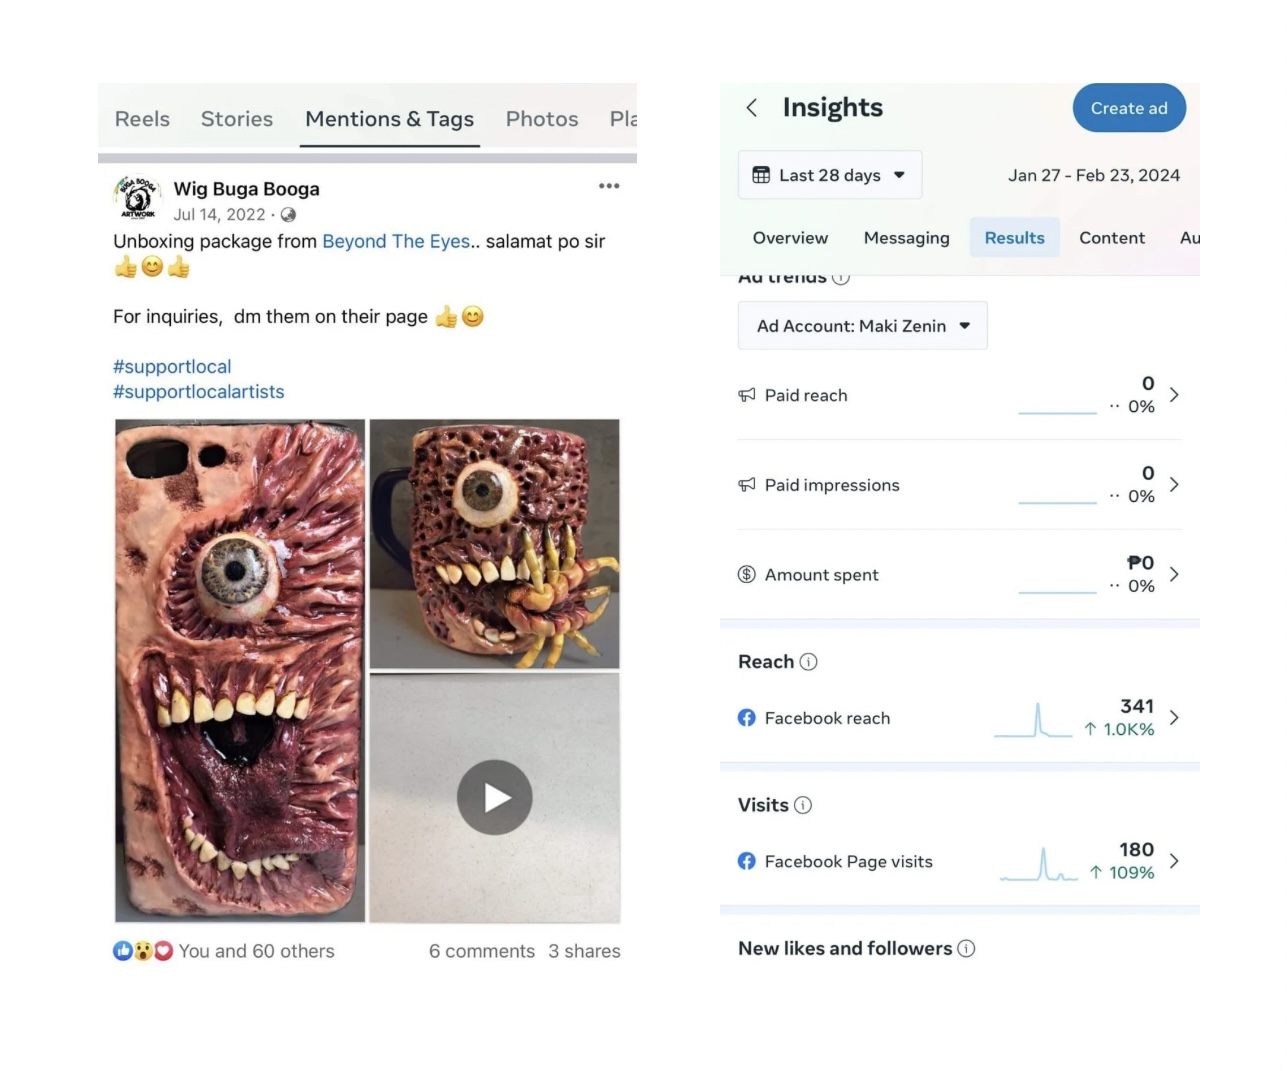Click the info icon next to Visits
Image resolution: width=1287 pixels, height=1071 pixels.
pyautogui.click(x=803, y=805)
